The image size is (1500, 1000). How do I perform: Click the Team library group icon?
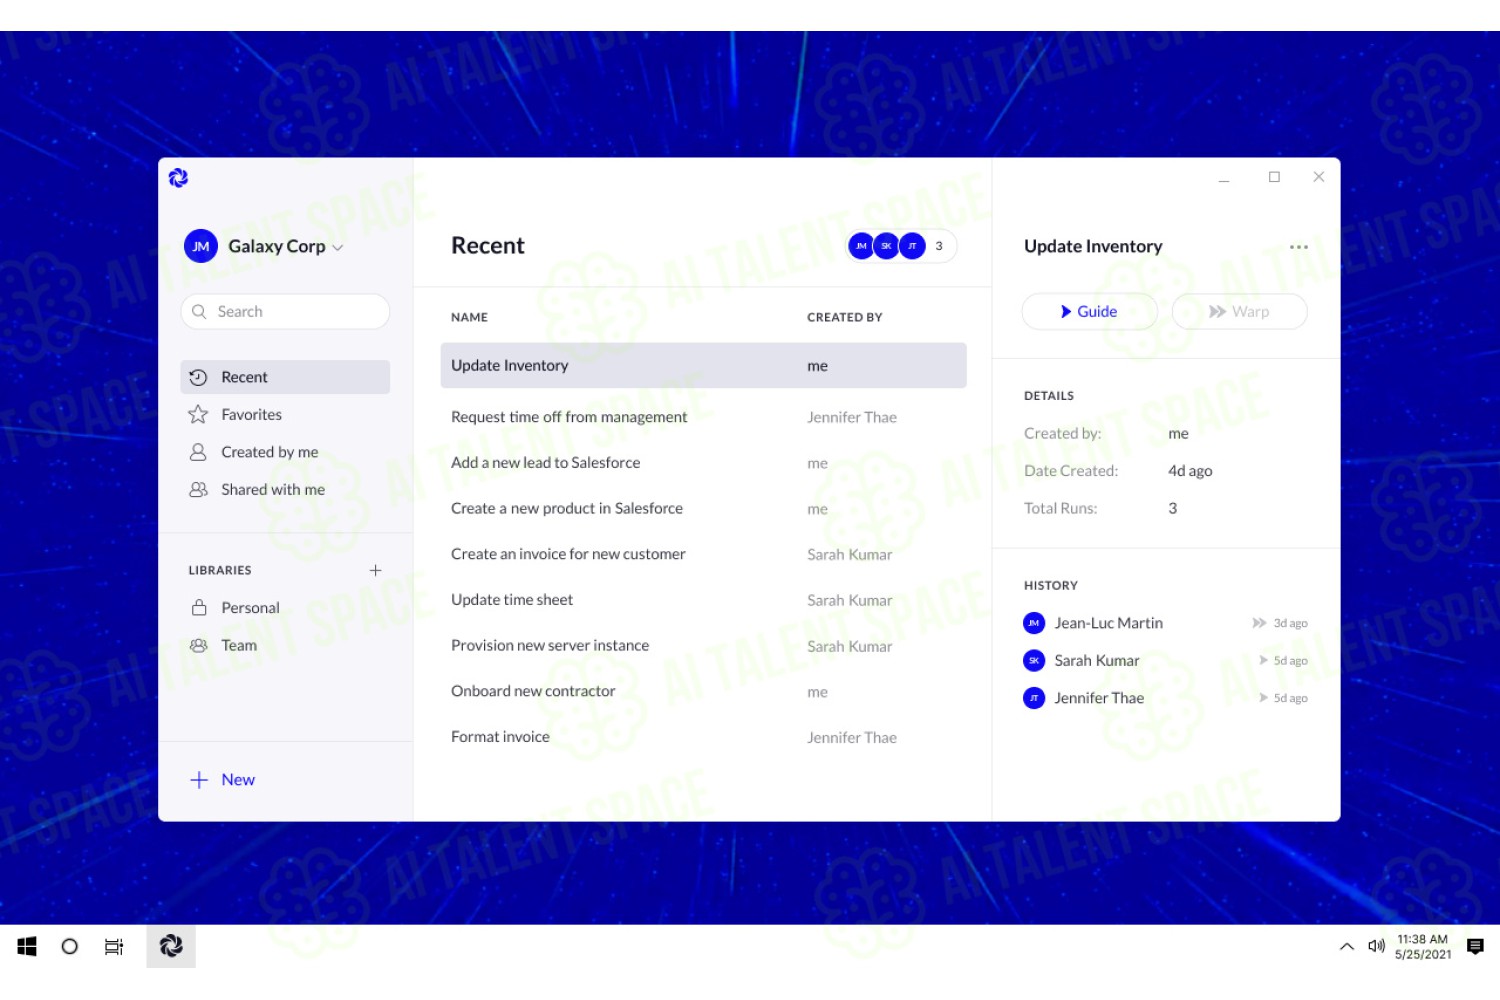(199, 645)
